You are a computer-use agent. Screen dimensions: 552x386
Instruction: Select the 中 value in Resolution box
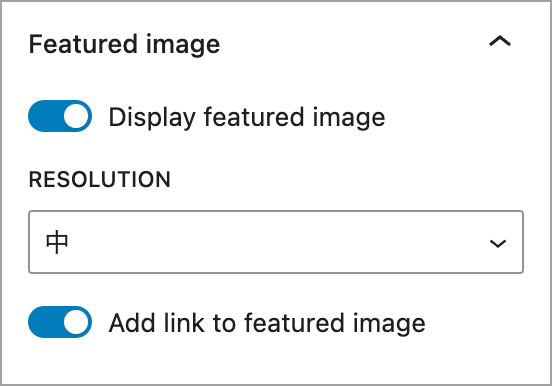tap(57, 242)
